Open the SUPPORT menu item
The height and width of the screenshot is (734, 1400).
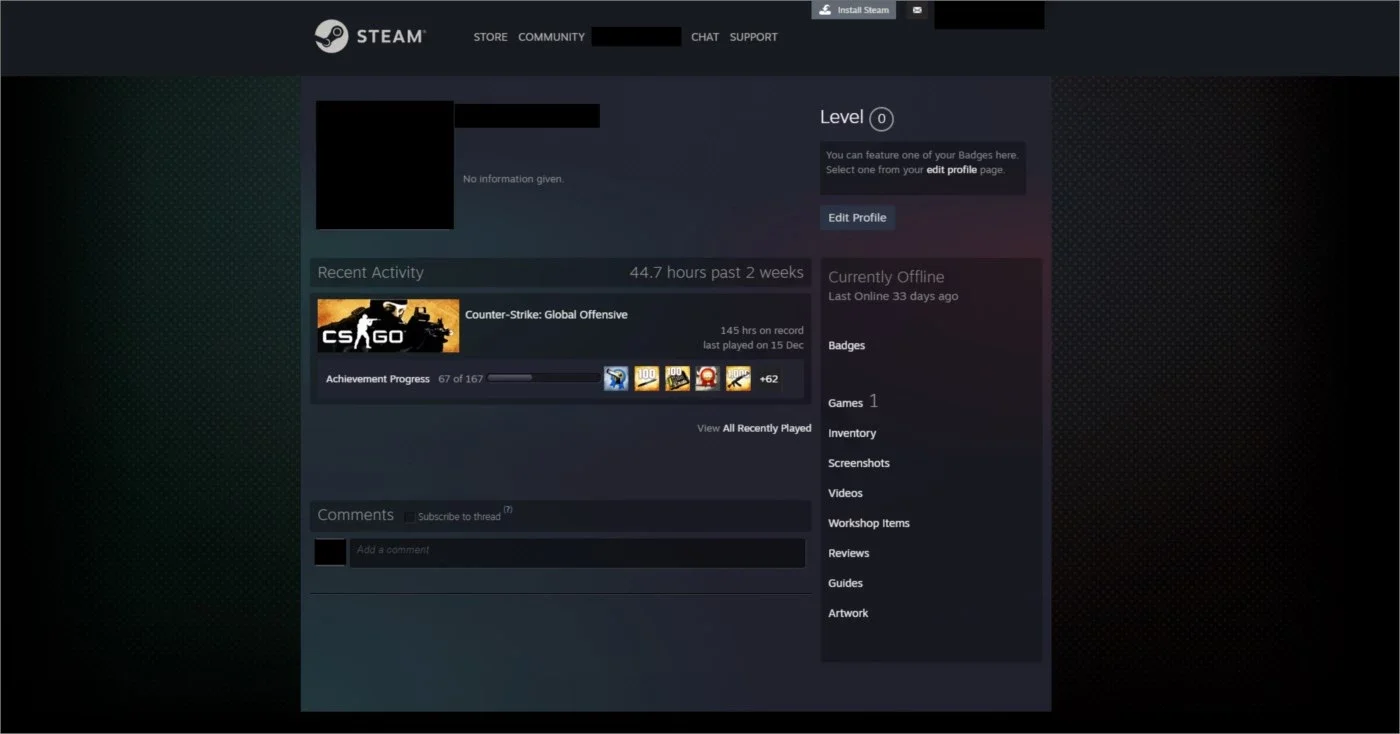753,37
